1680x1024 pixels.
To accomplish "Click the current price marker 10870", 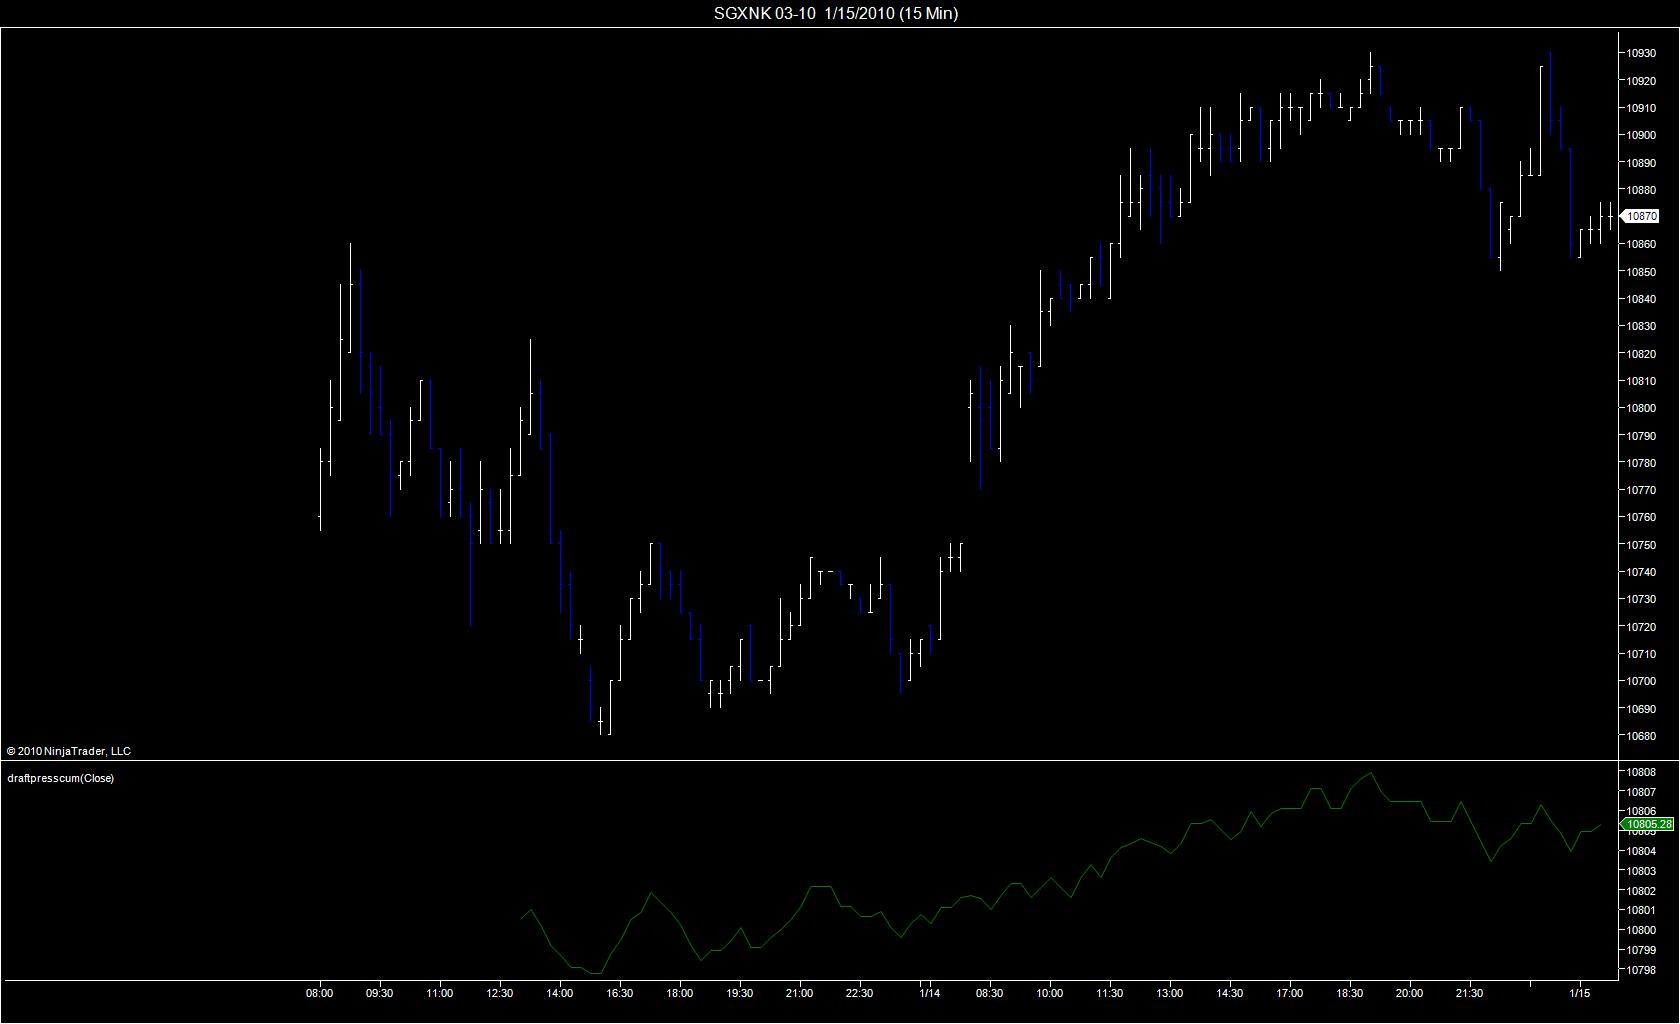I will tap(1641, 216).
